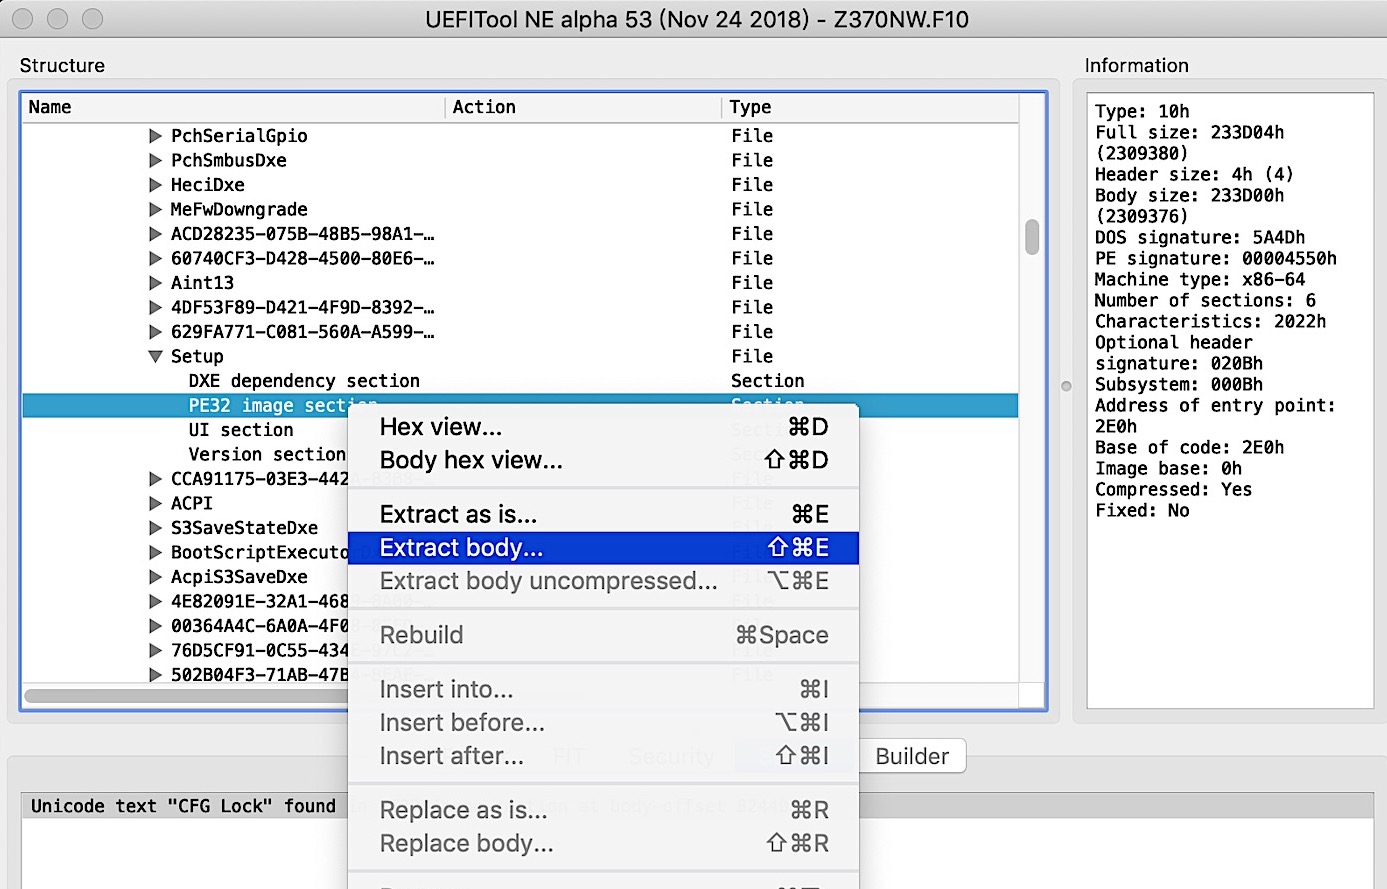
Task: Select the MeFwDowngrade file row
Action: coord(520,209)
